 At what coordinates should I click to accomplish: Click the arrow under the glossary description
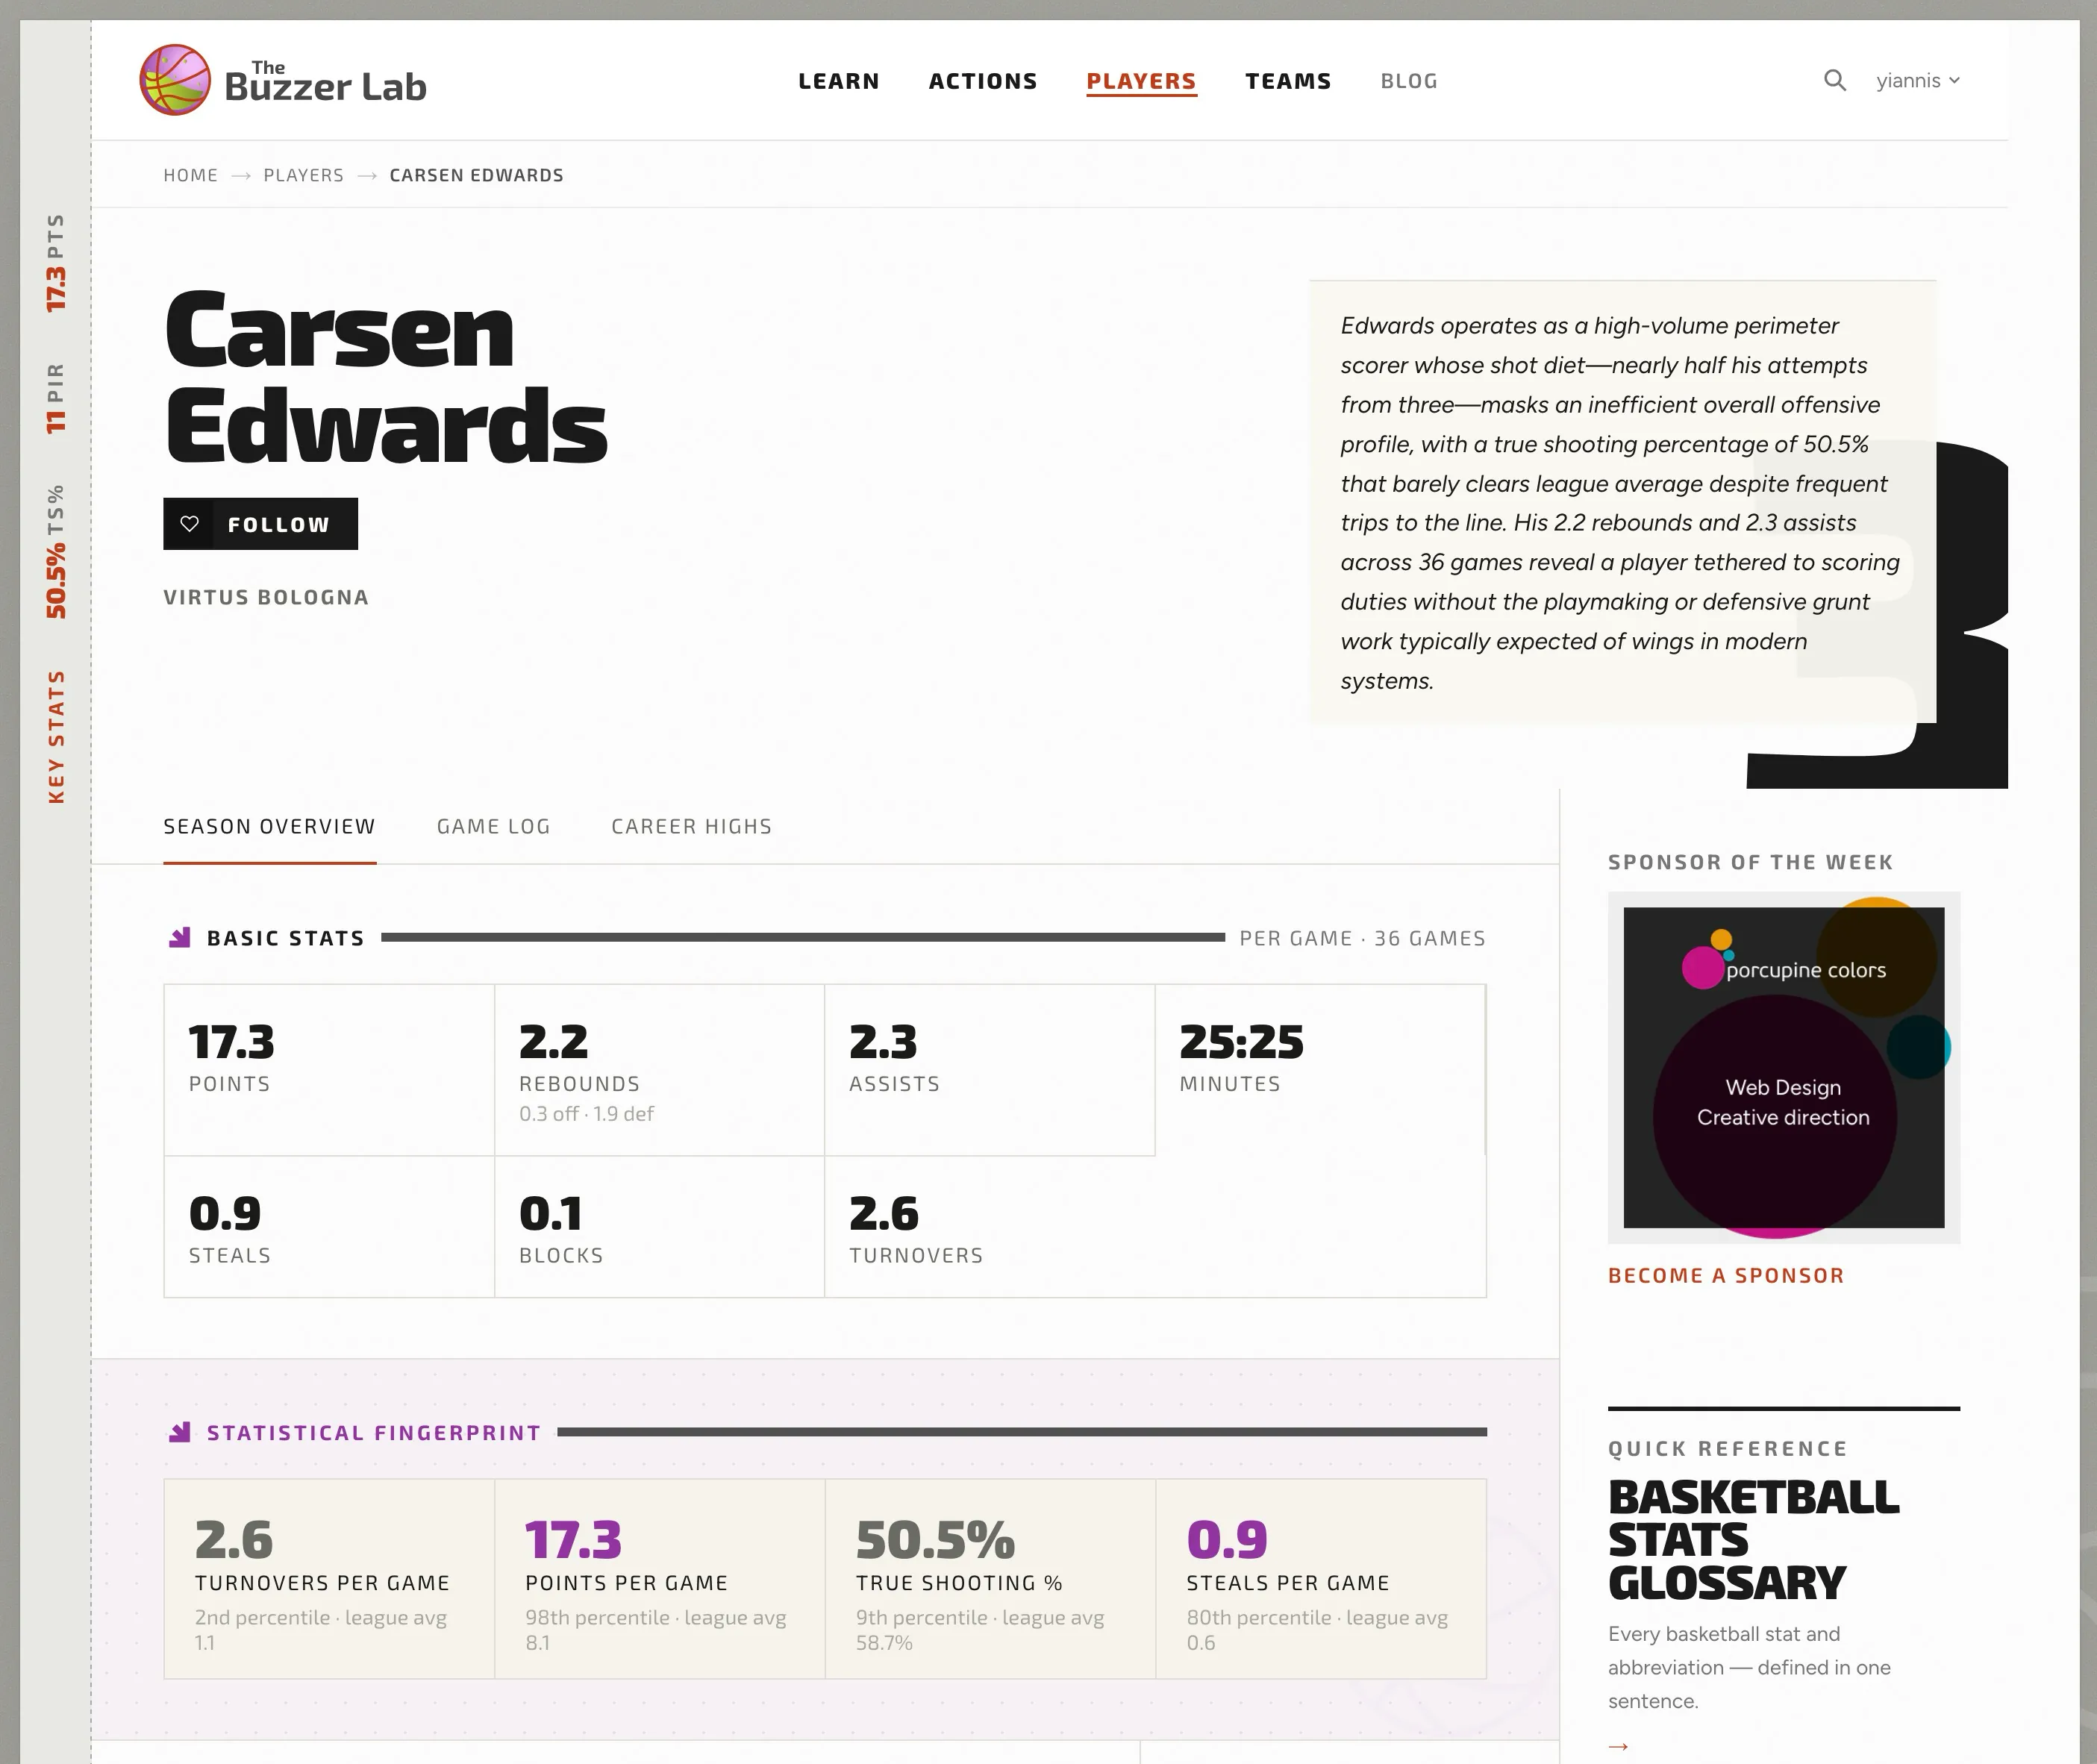point(1618,1746)
